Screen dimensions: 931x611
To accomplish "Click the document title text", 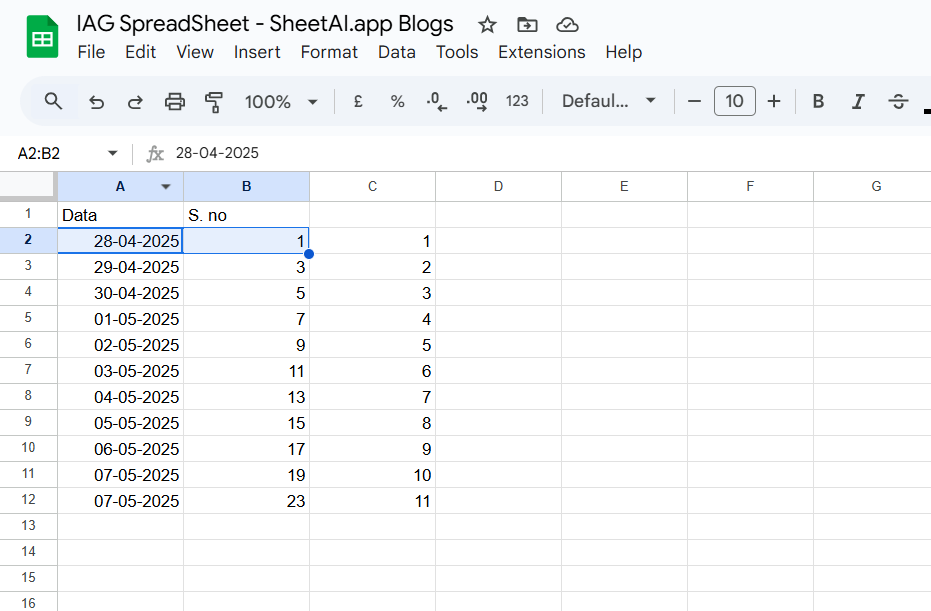I will tap(265, 24).
